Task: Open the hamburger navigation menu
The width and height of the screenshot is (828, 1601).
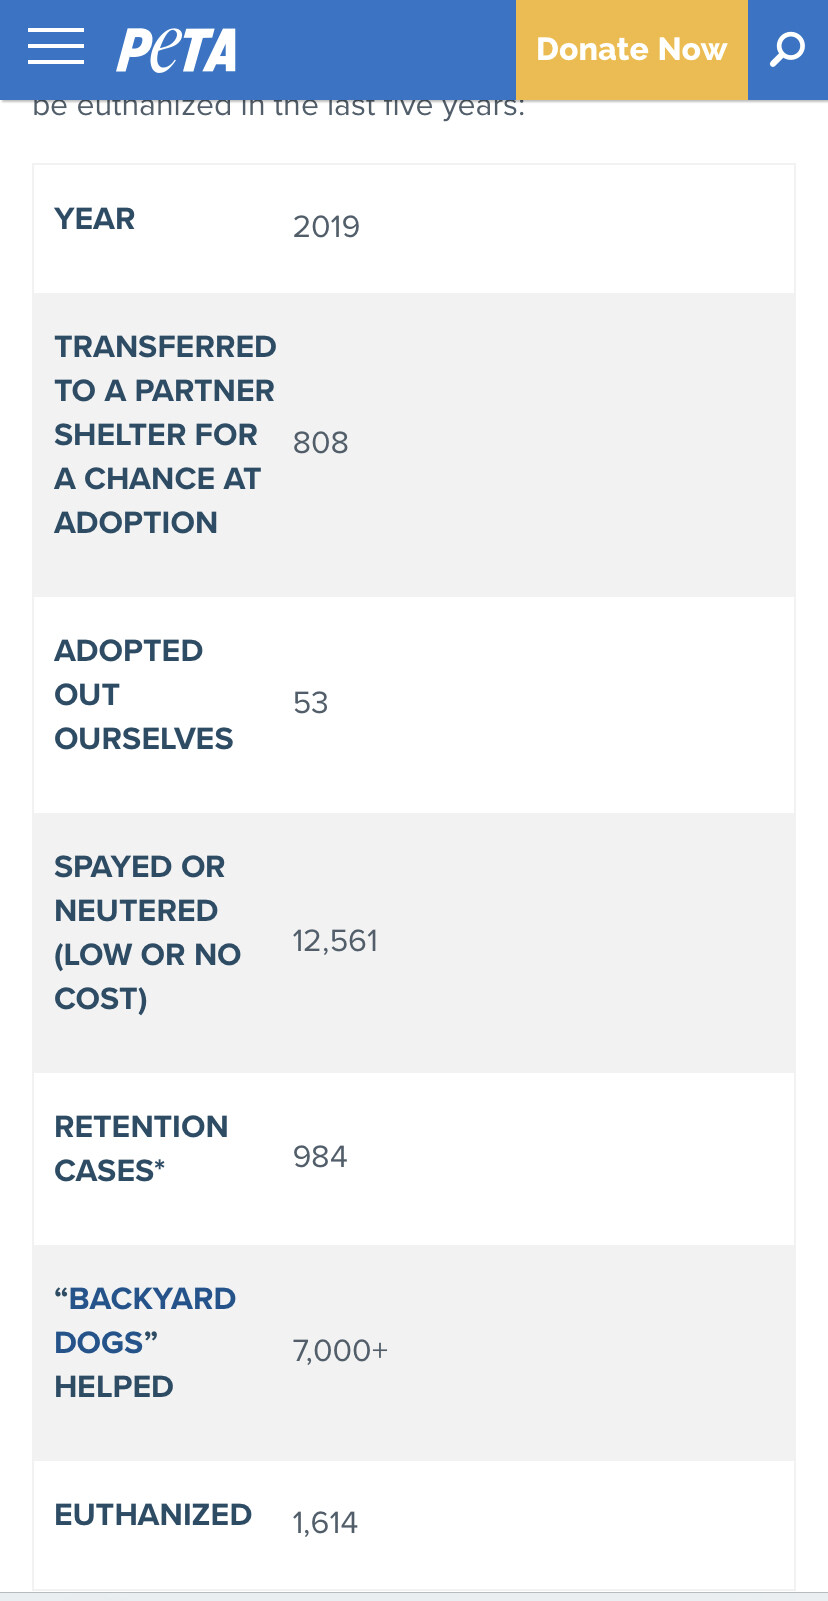Action: click(56, 47)
